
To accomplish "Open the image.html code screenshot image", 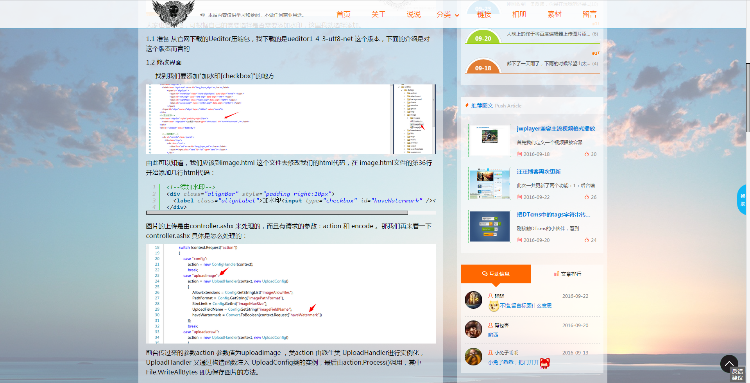I will click(291, 119).
